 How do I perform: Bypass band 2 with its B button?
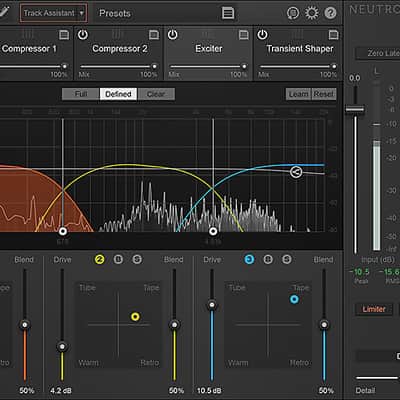pos(118,259)
